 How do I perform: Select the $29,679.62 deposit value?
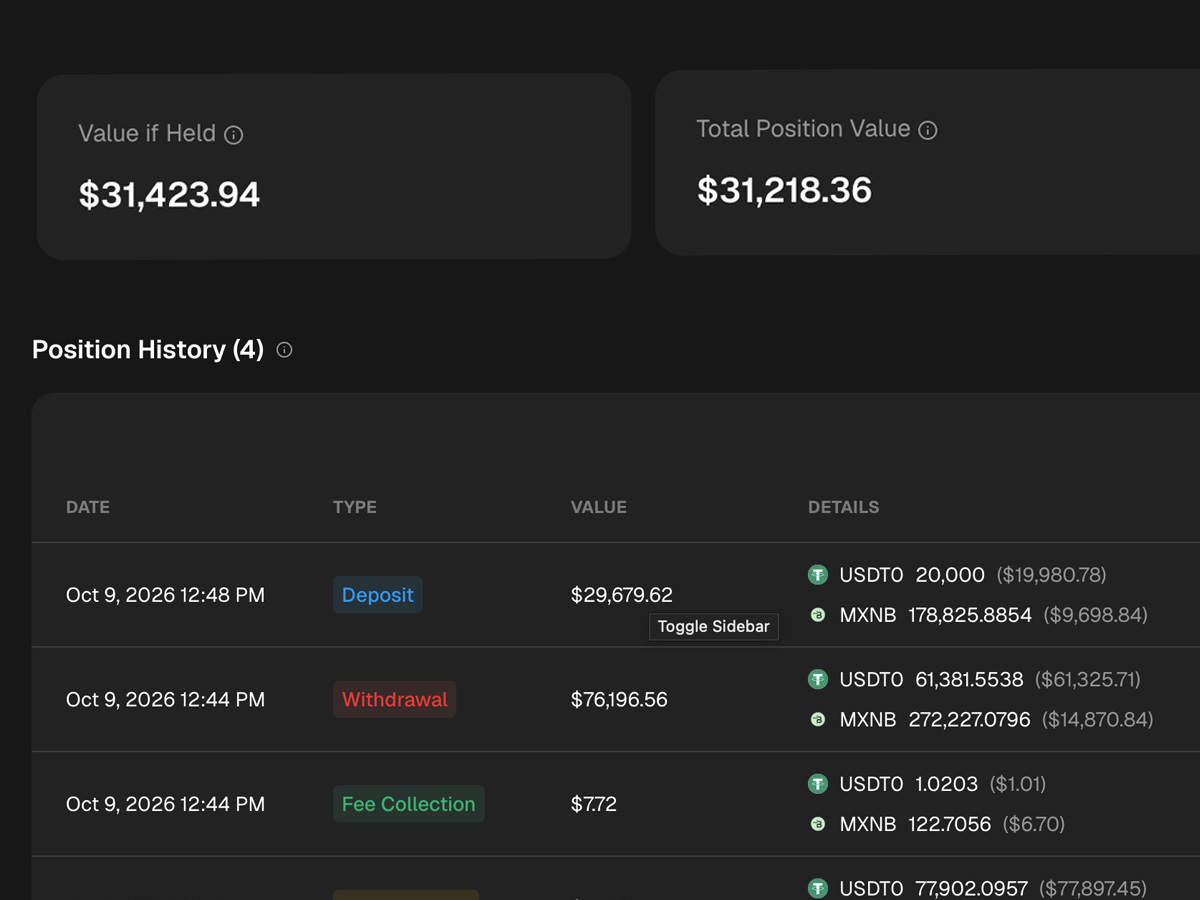click(622, 595)
